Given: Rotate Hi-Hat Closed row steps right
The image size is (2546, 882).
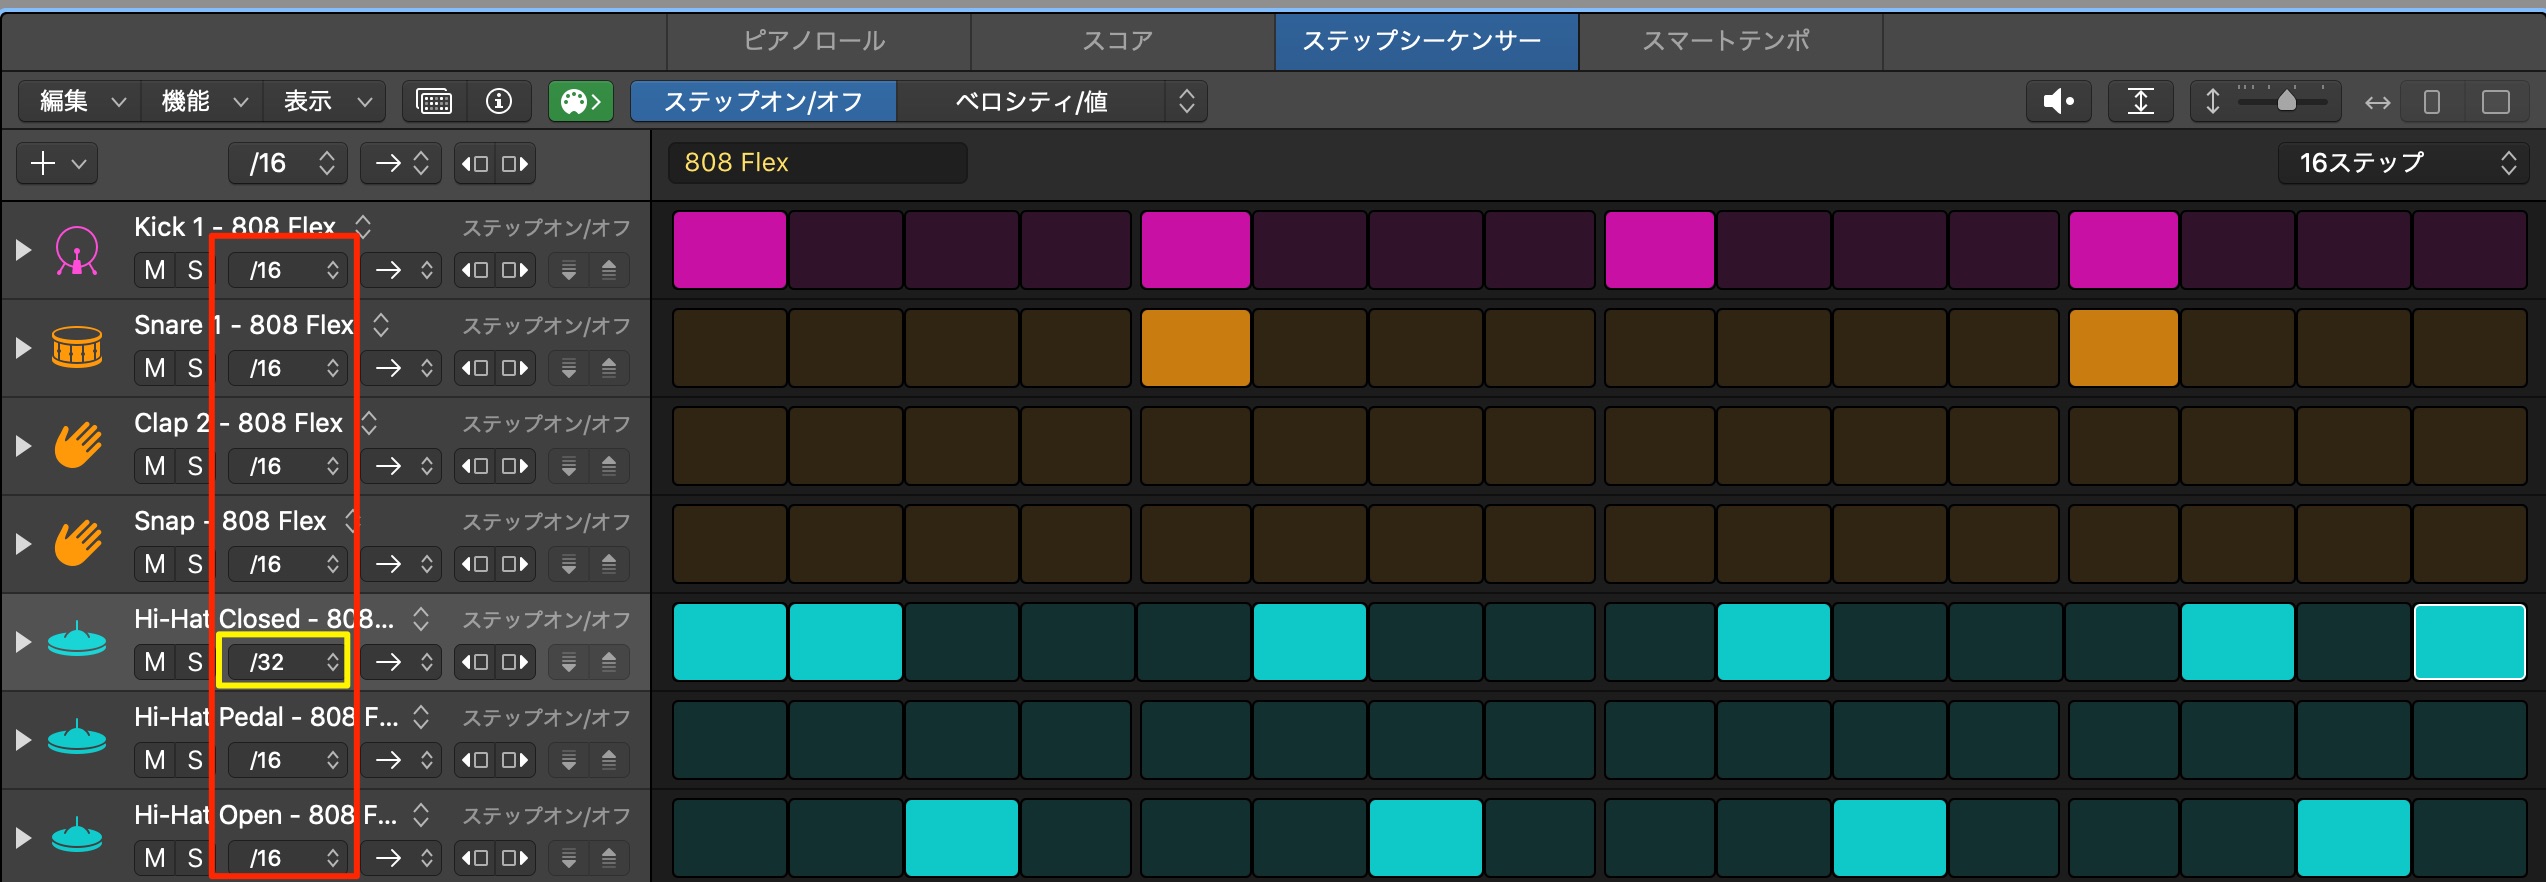Looking at the screenshot, I should tap(515, 662).
